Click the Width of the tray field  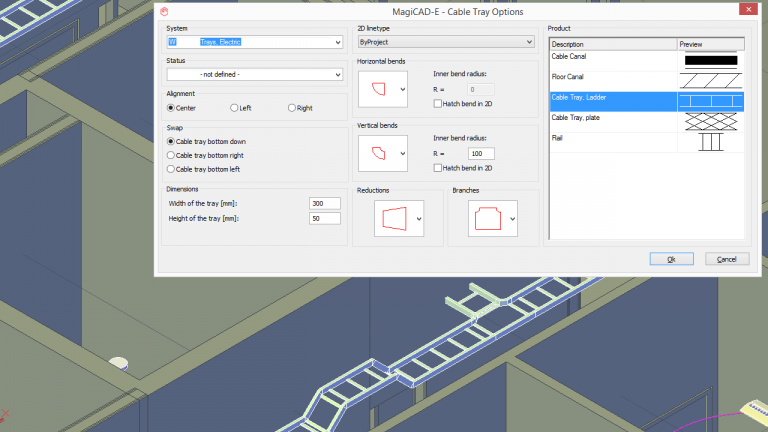click(325, 203)
